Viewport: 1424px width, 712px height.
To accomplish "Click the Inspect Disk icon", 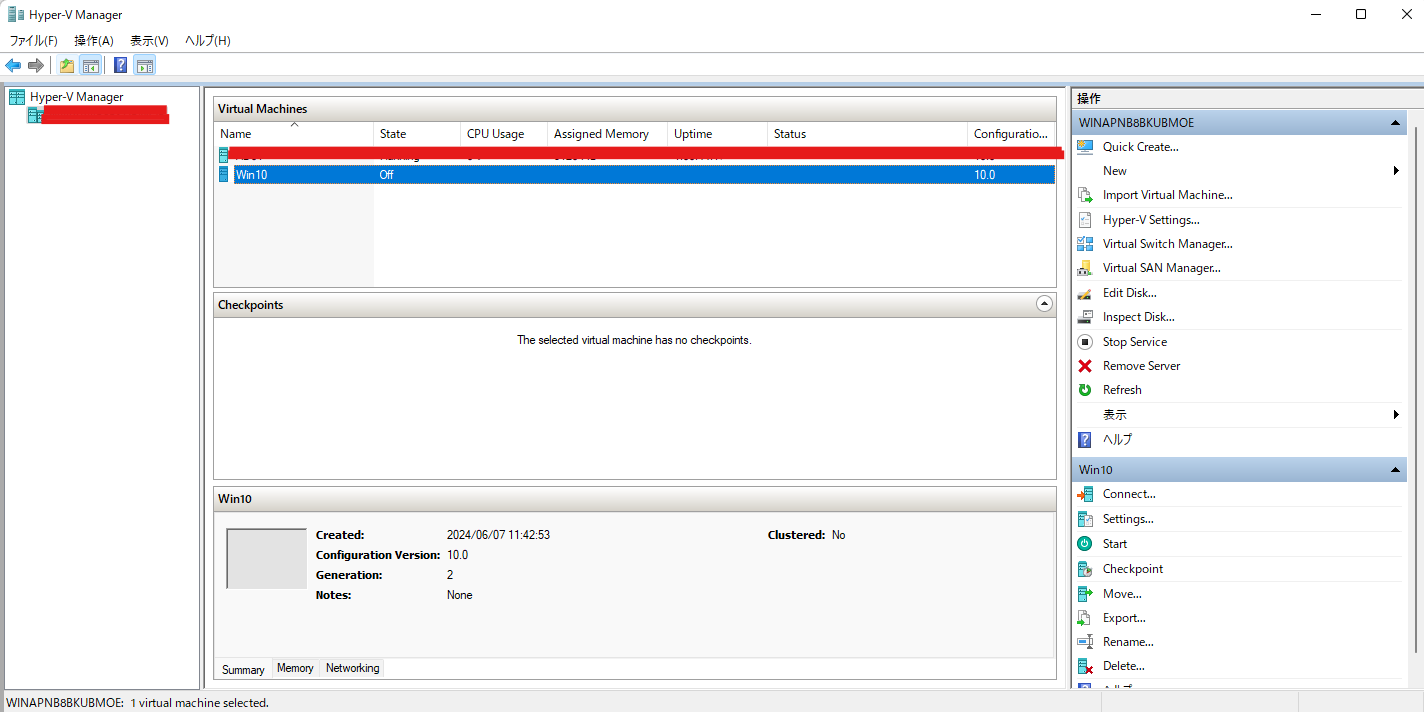I will coord(1085,317).
